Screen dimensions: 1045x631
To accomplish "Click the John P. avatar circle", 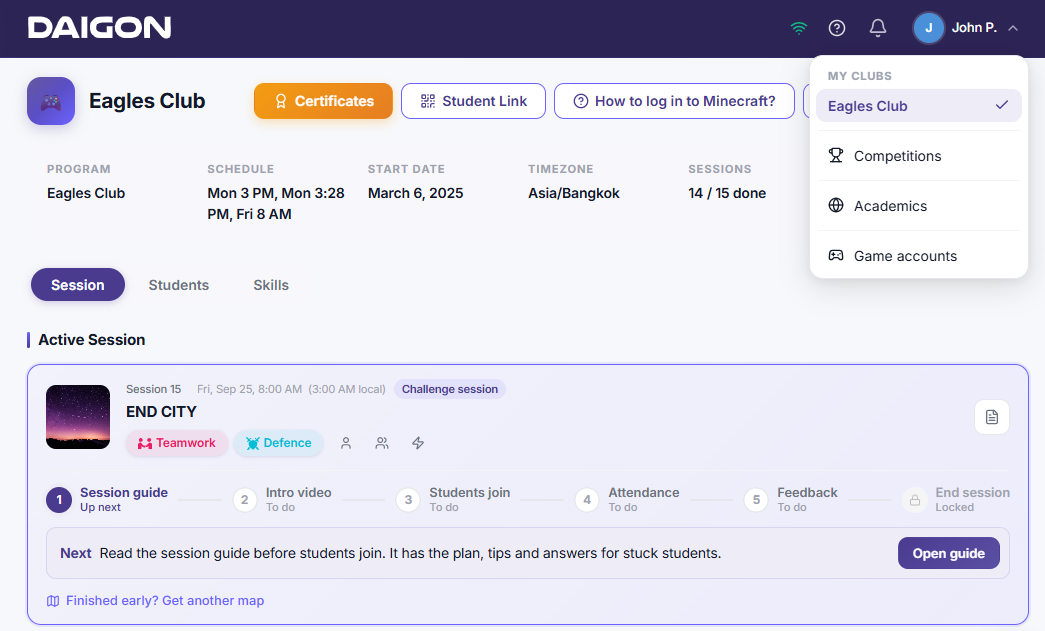I will 928,28.
